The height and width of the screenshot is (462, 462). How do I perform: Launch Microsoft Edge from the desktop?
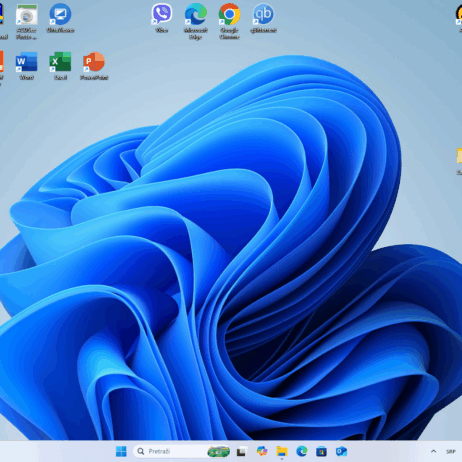coord(196,21)
